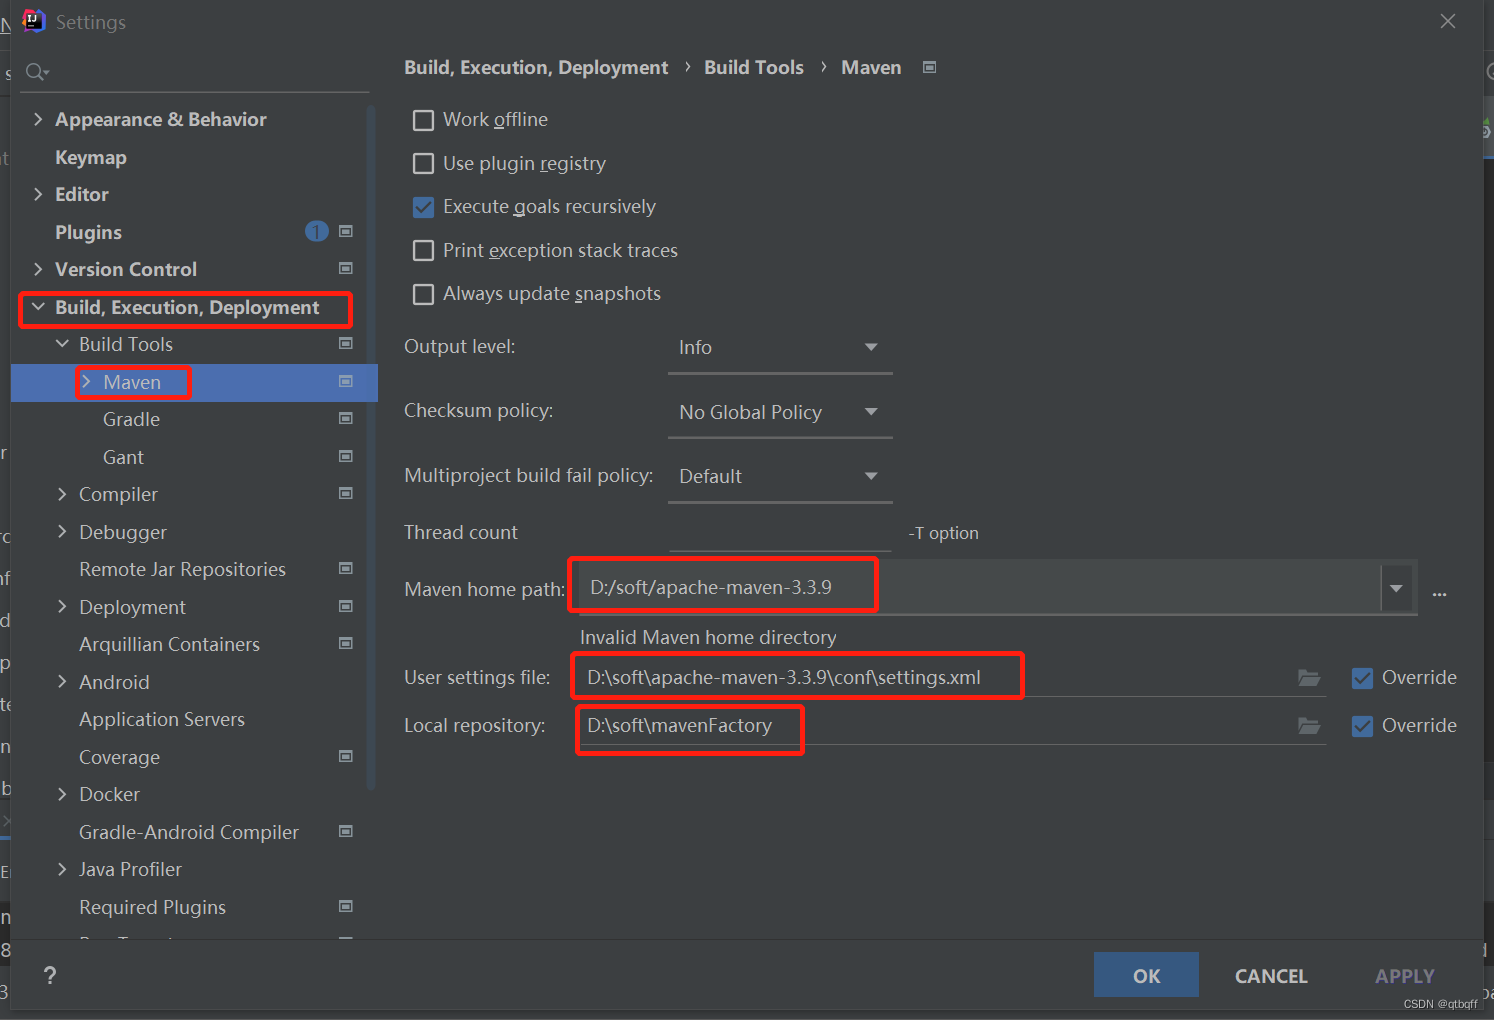
Task: Click the breadcrumb project-level icon after Maven
Action: point(930,67)
